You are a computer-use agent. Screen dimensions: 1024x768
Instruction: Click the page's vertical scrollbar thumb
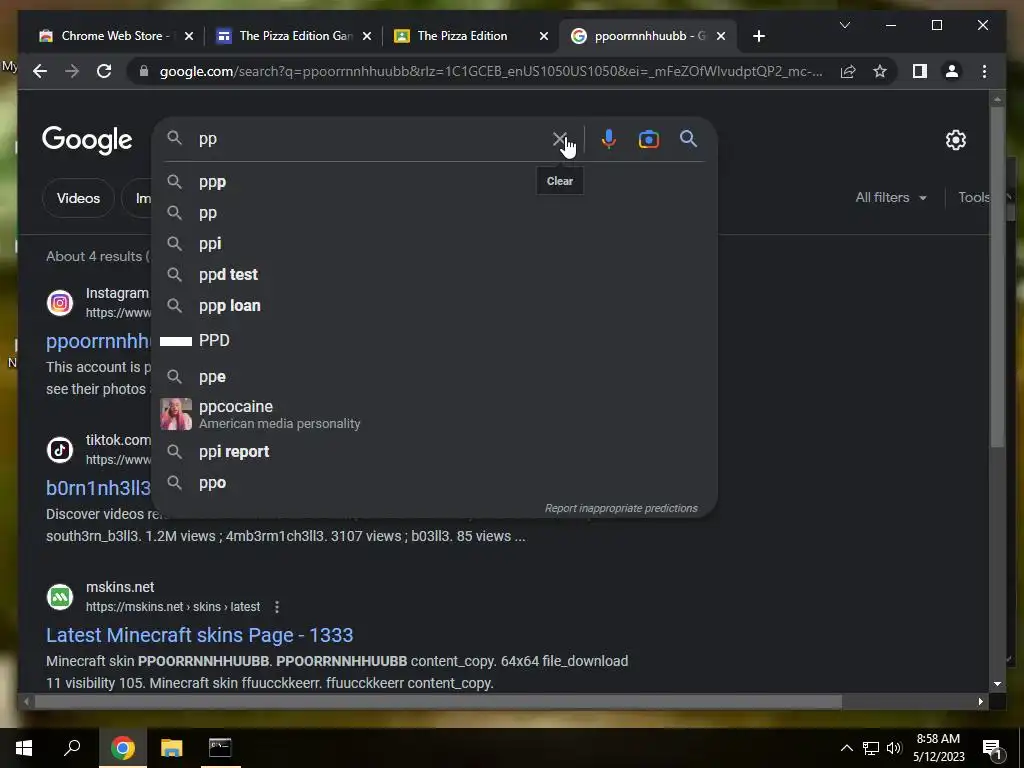click(997, 278)
